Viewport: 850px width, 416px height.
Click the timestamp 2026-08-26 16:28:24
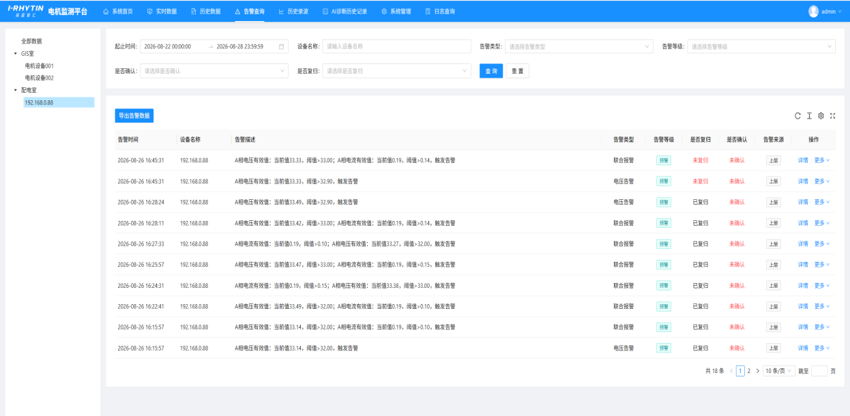click(x=141, y=202)
